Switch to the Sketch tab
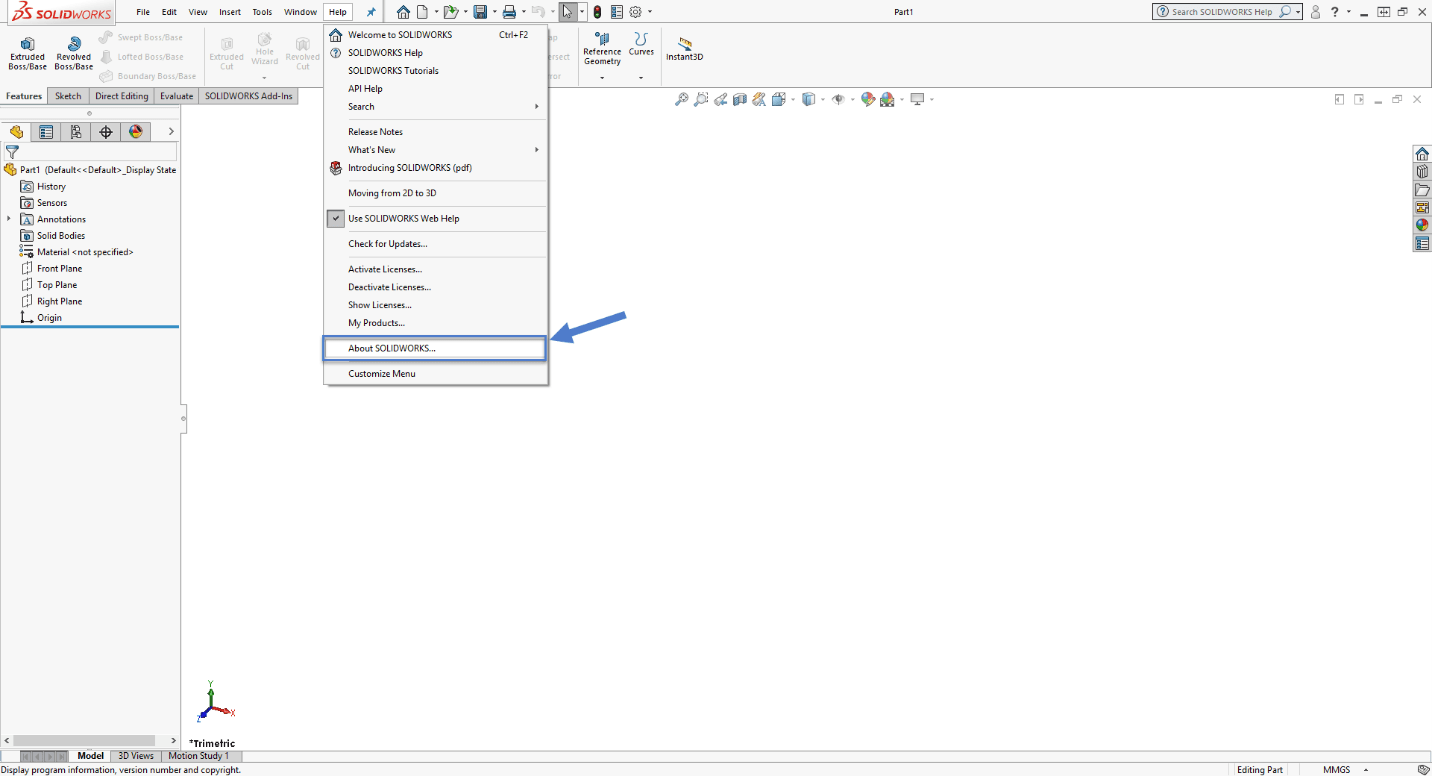Viewport: 1432px width, 776px height. click(x=68, y=96)
